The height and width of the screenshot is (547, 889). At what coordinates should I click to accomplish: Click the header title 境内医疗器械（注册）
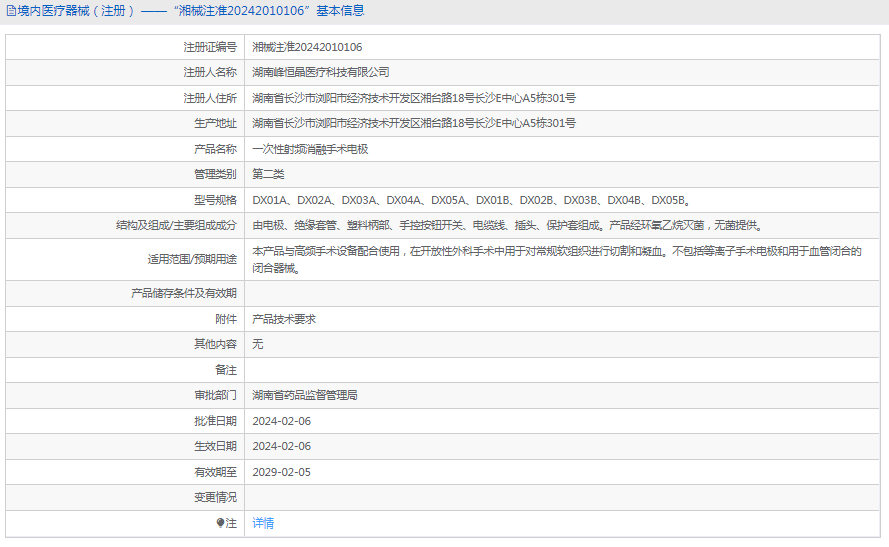[77, 11]
